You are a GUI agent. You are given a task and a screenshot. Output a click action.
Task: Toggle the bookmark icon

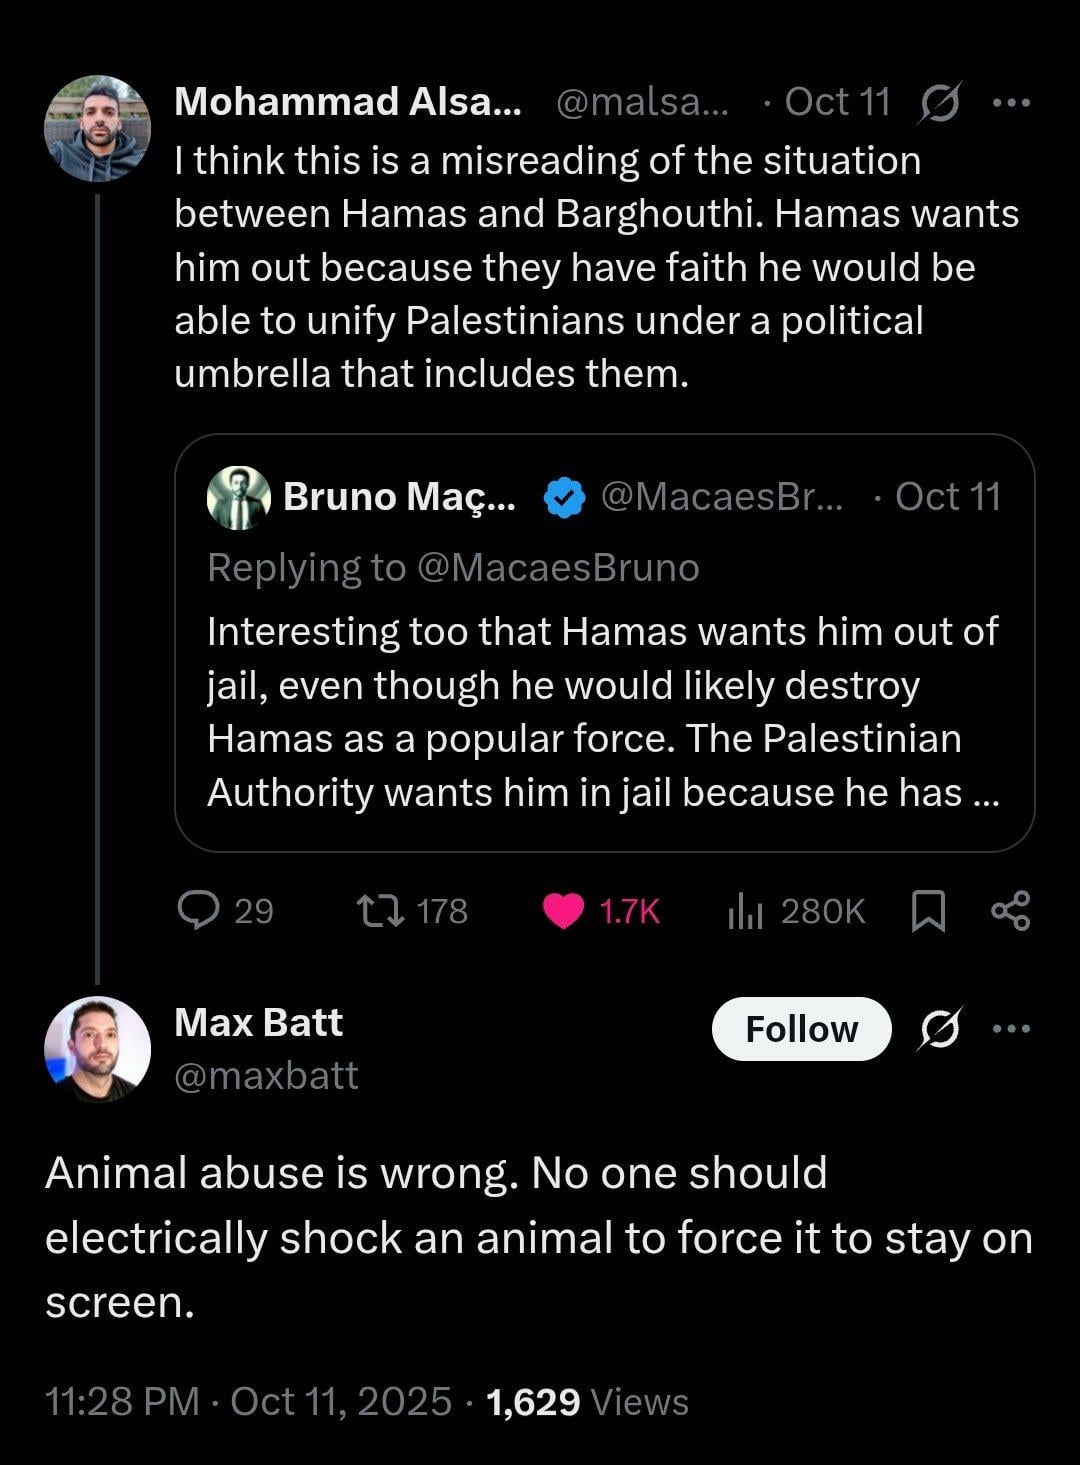(x=929, y=911)
